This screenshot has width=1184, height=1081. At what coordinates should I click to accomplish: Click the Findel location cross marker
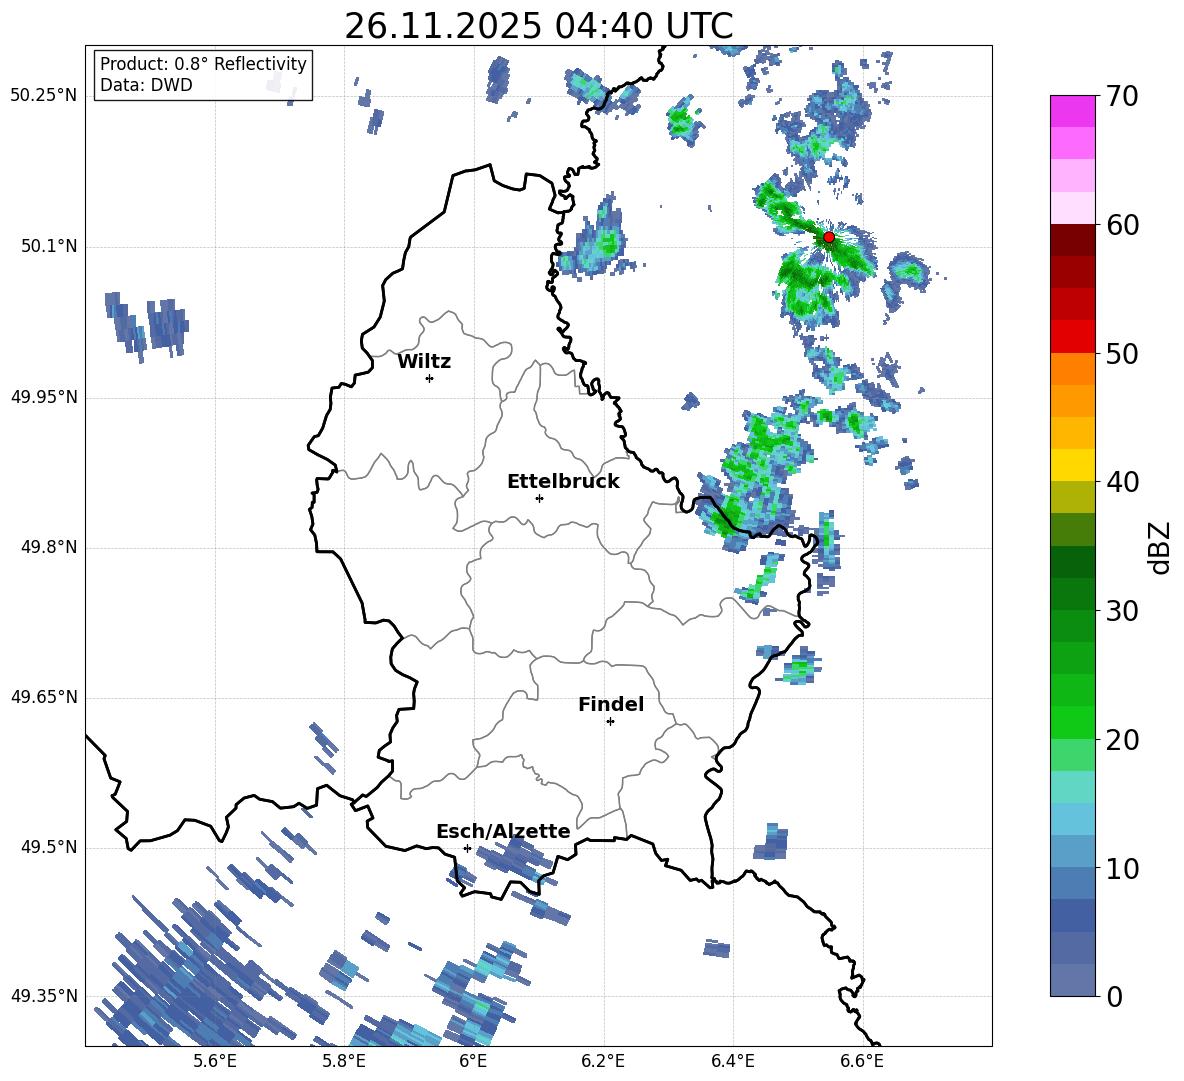[x=610, y=722]
